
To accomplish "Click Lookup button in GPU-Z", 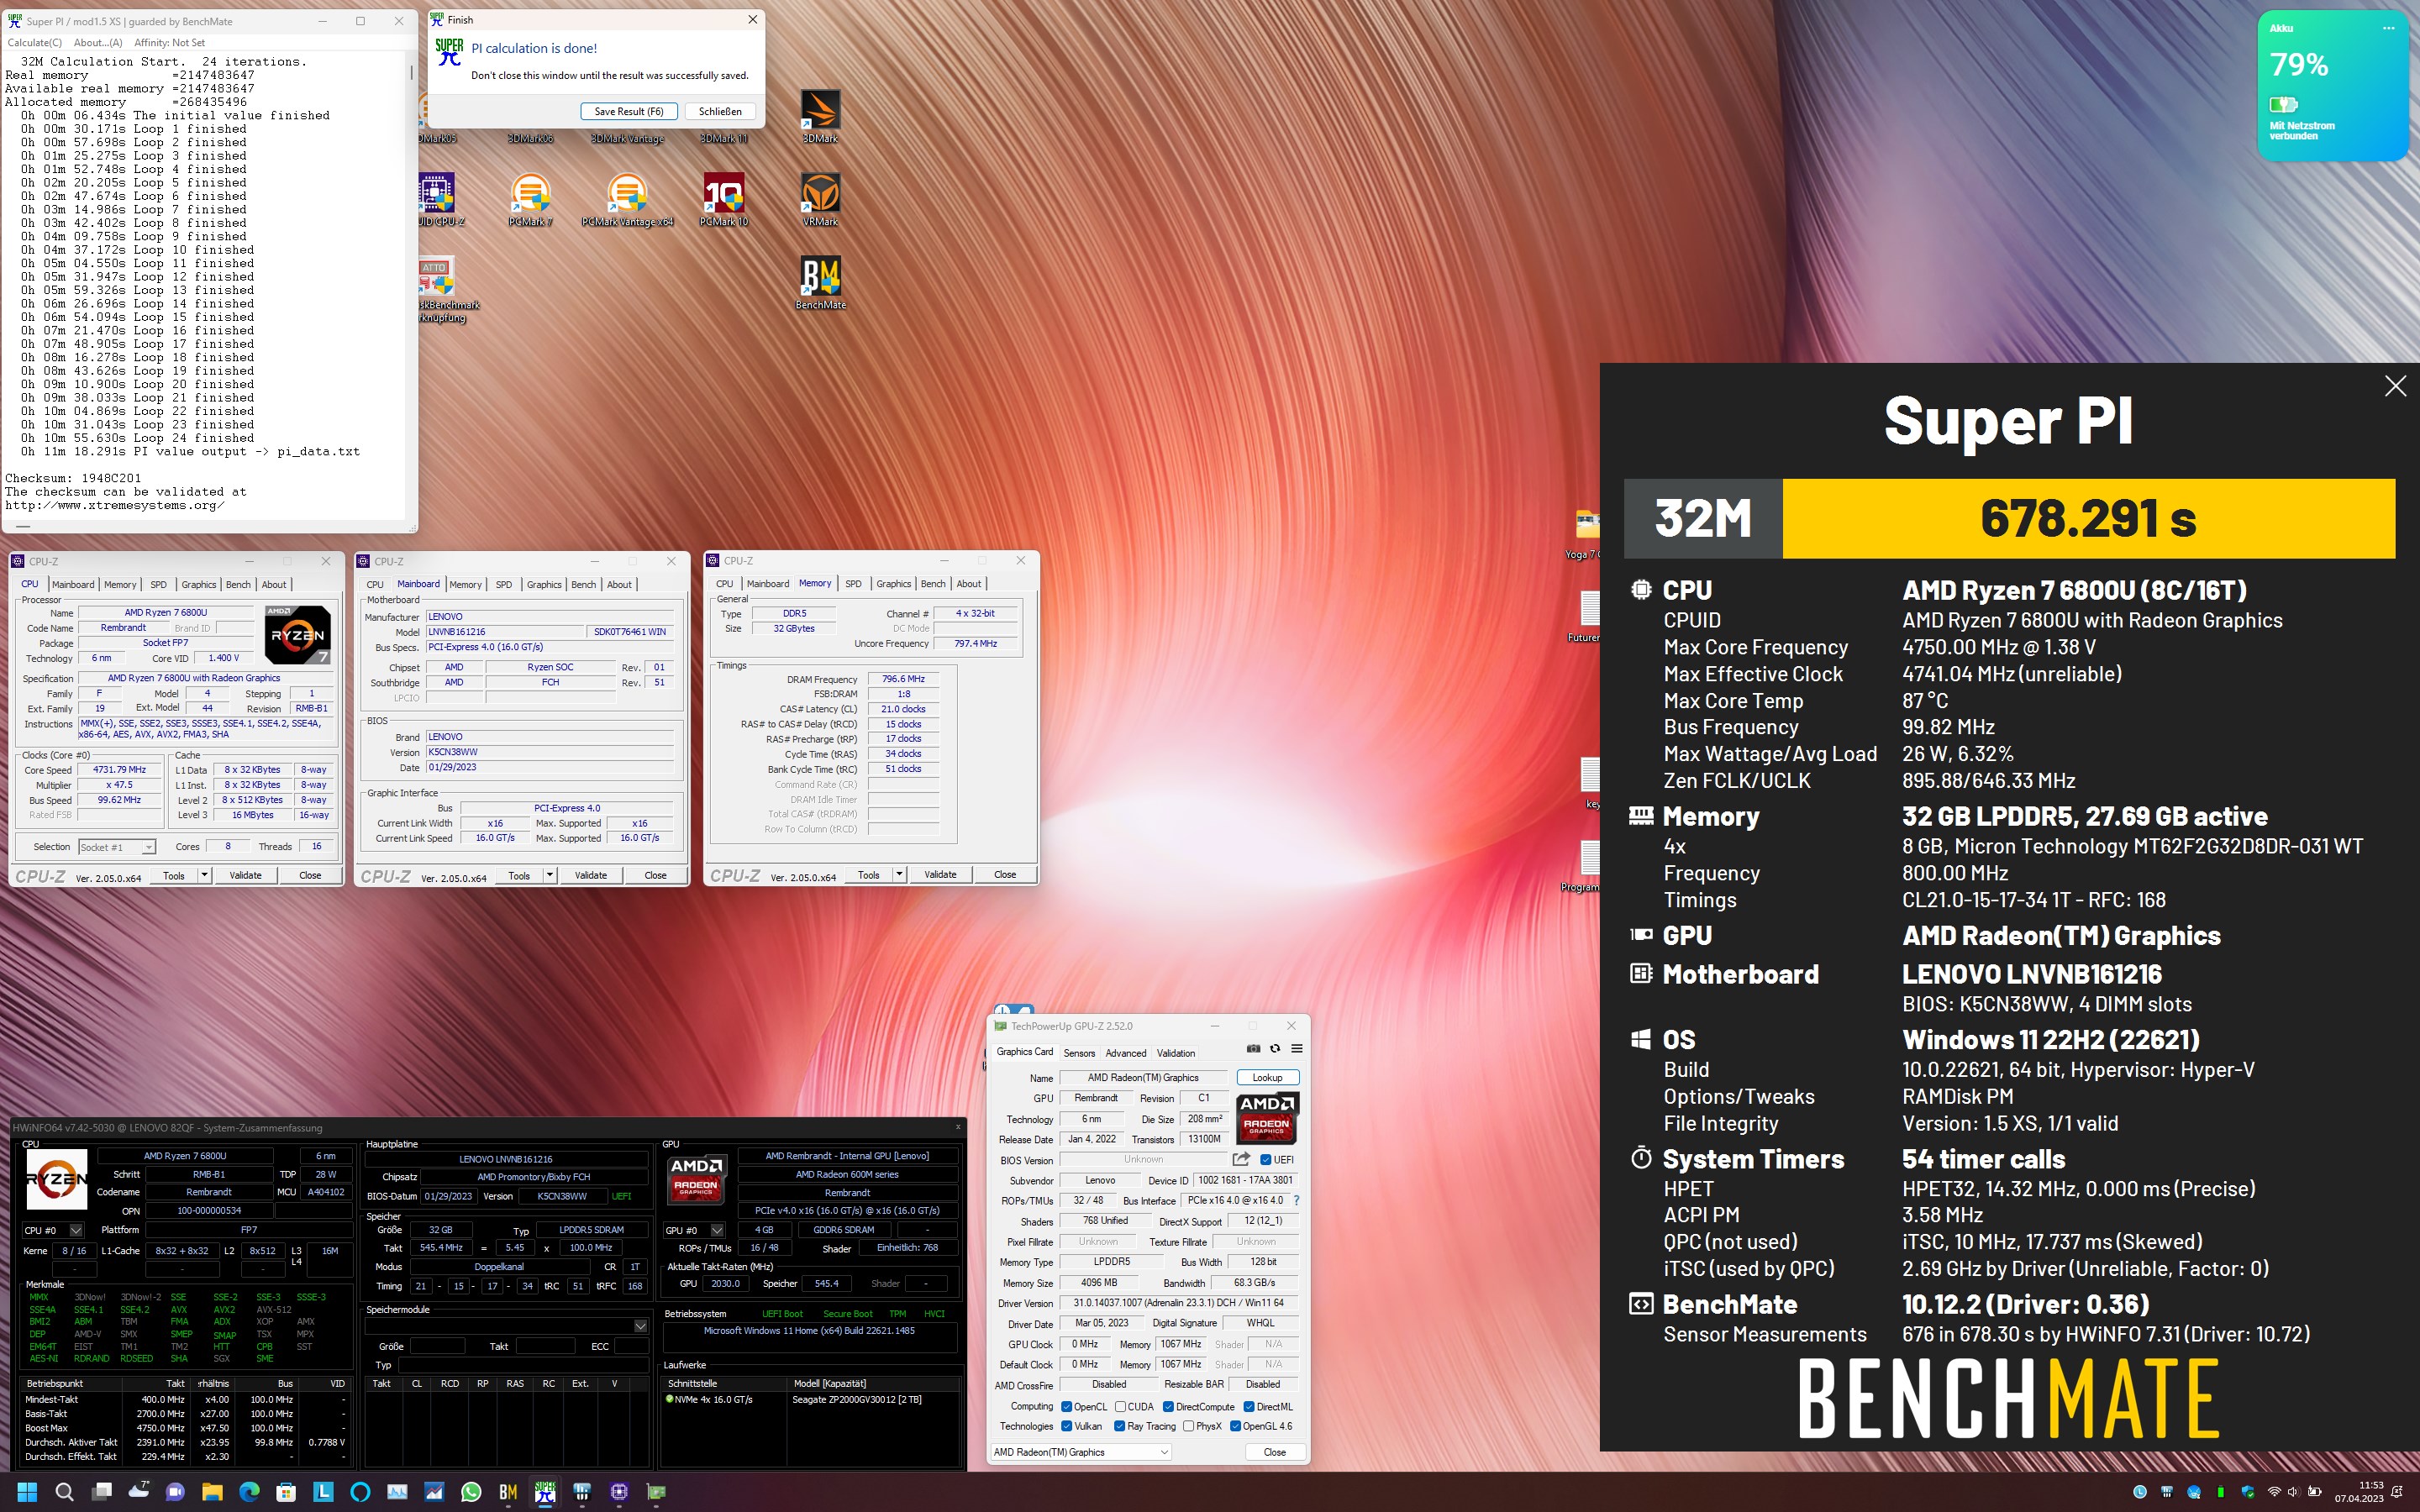I will (1267, 1077).
